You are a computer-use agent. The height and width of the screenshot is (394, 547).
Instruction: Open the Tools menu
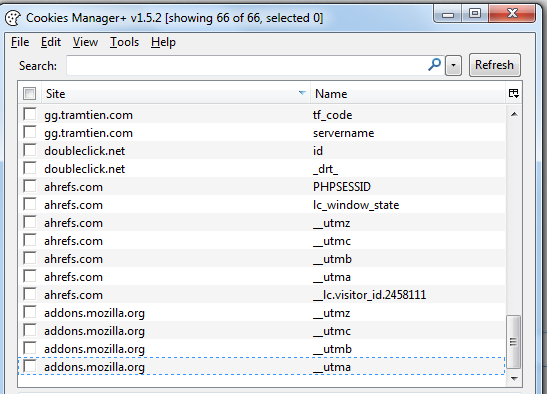[125, 42]
